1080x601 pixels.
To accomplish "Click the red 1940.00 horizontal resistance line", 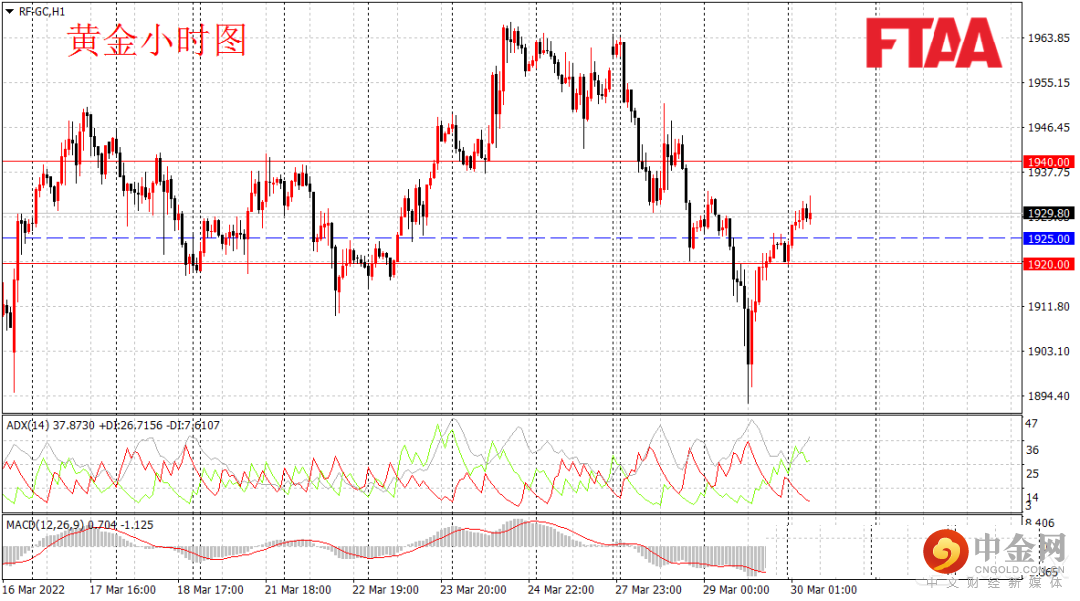I will pyautogui.click(x=511, y=162).
